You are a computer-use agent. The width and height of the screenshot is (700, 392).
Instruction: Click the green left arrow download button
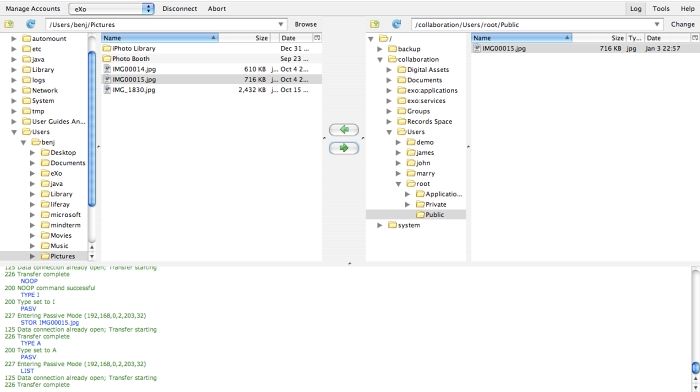[x=344, y=129]
